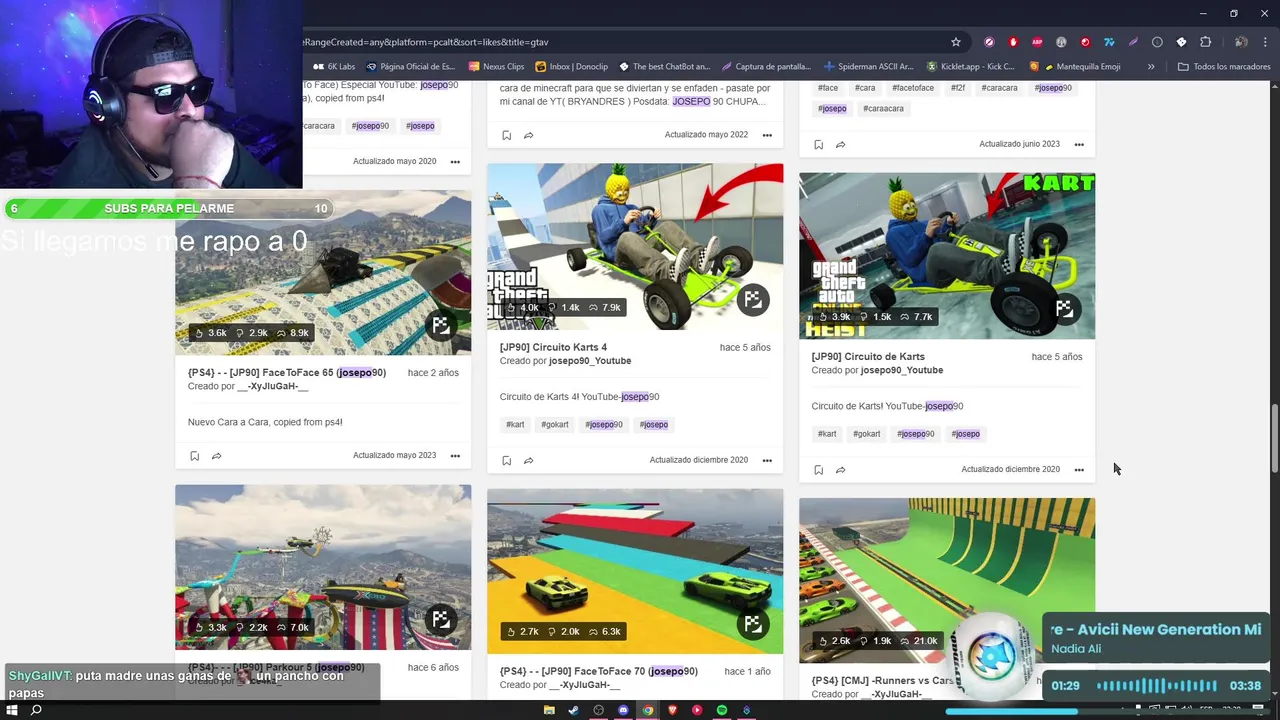View creator __-XyJluGaH-__ under FaceToFace 65
Image resolution: width=1280 pixels, height=720 pixels.
tap(273, 386)
